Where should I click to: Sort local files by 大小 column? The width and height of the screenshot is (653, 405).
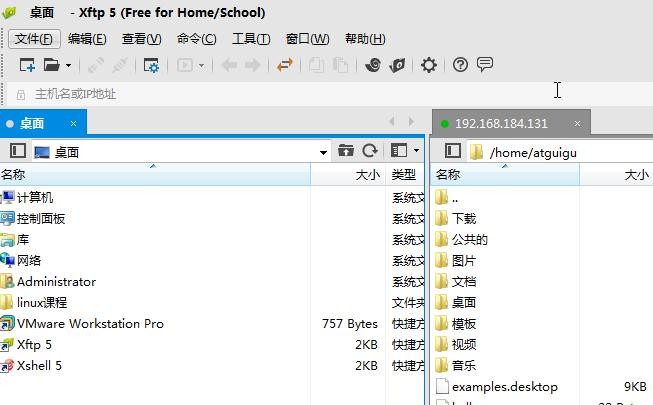(348, 174)
